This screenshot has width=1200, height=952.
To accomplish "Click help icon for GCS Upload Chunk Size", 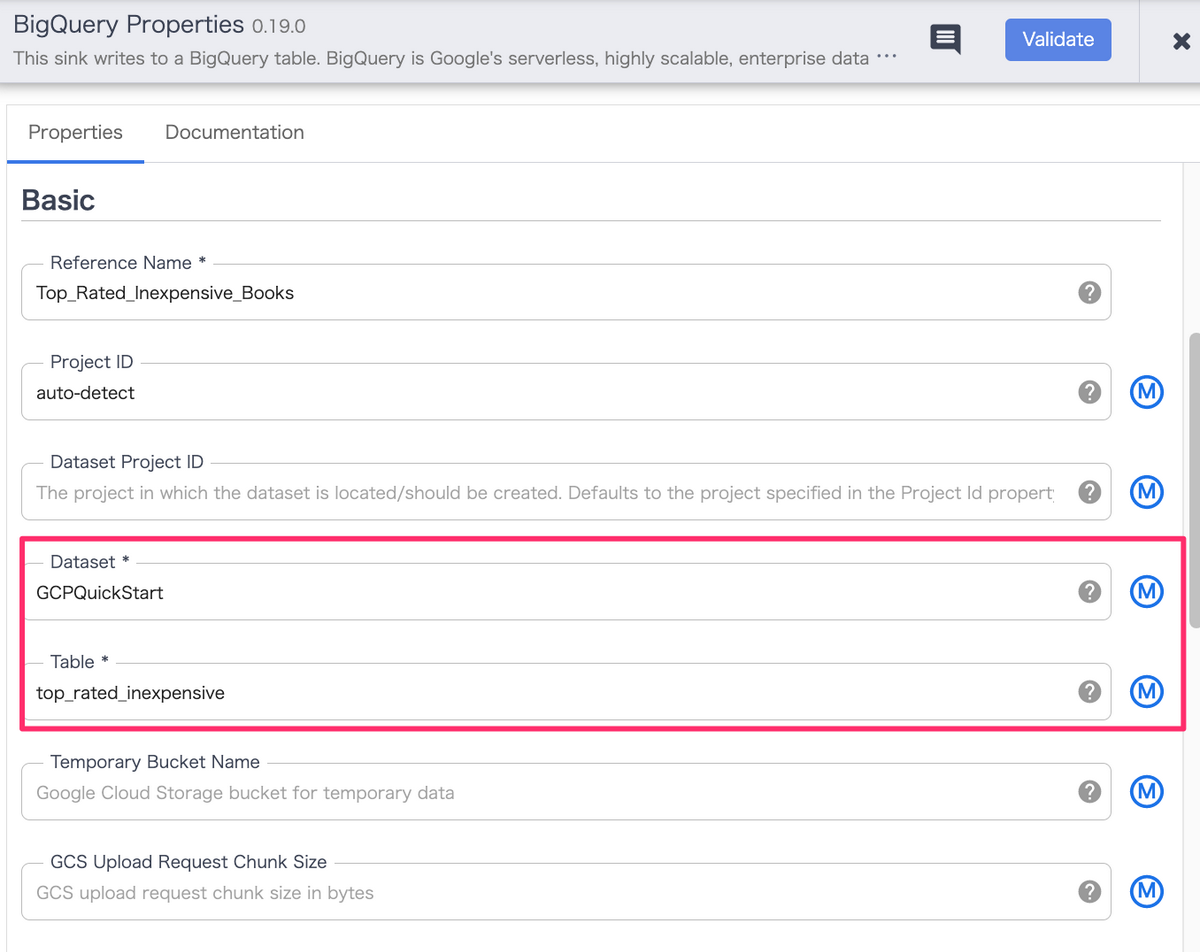I will 1090,892.
